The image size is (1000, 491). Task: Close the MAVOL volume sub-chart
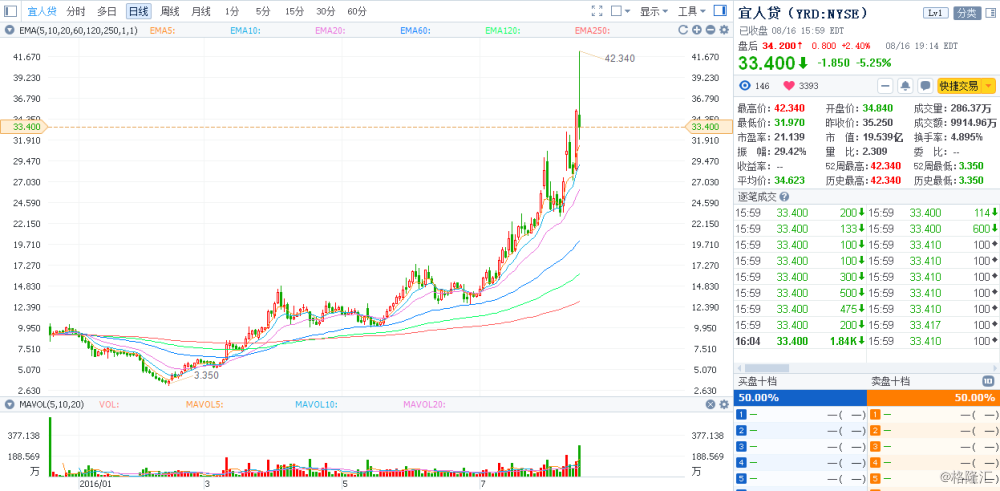point(710,404)
